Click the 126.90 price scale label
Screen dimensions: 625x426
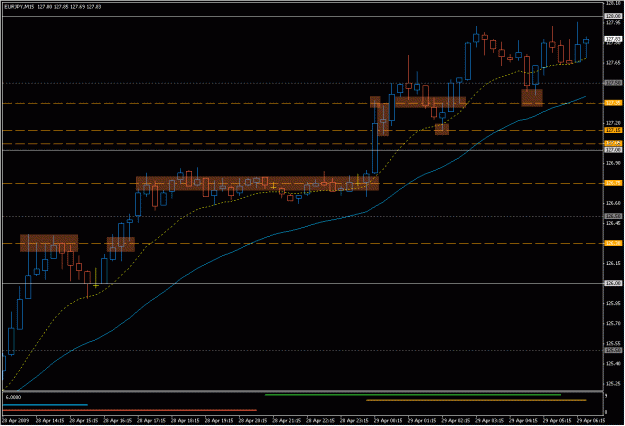click(x=613, y=163)
